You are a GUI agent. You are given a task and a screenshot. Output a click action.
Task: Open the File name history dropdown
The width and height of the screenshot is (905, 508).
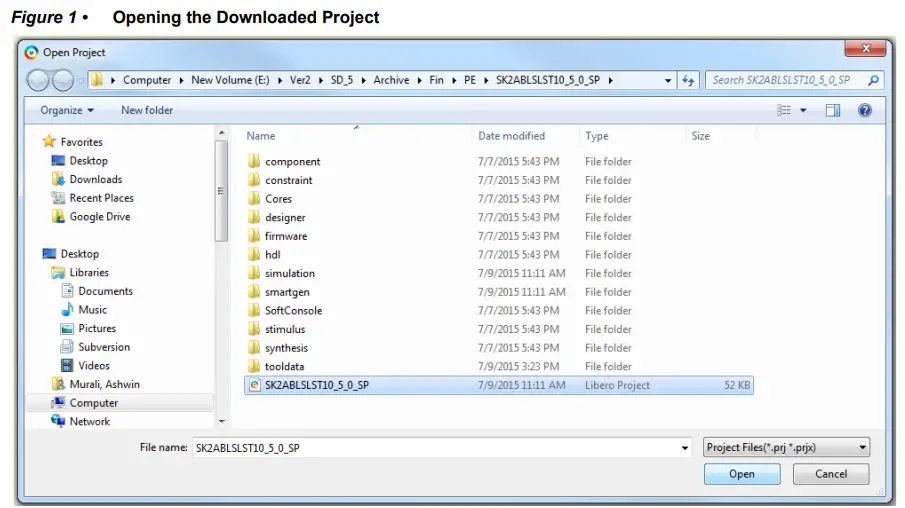tap(685, 448)
